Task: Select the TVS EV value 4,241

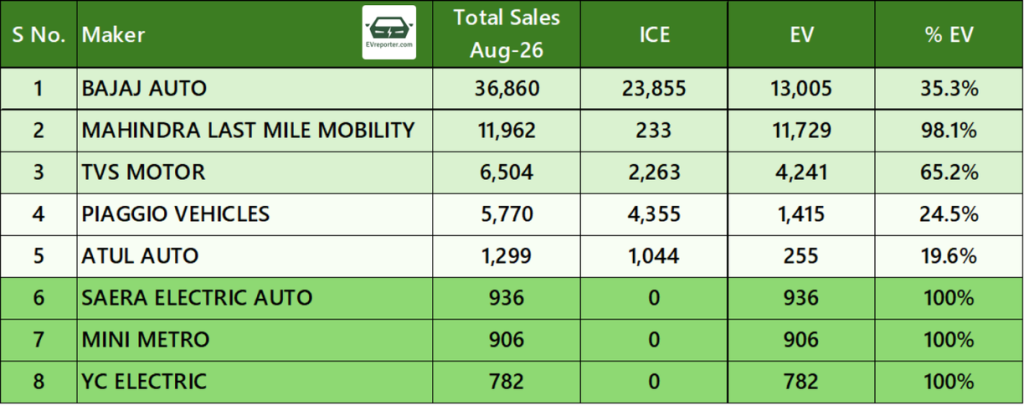Action: (x=801, y=172)
